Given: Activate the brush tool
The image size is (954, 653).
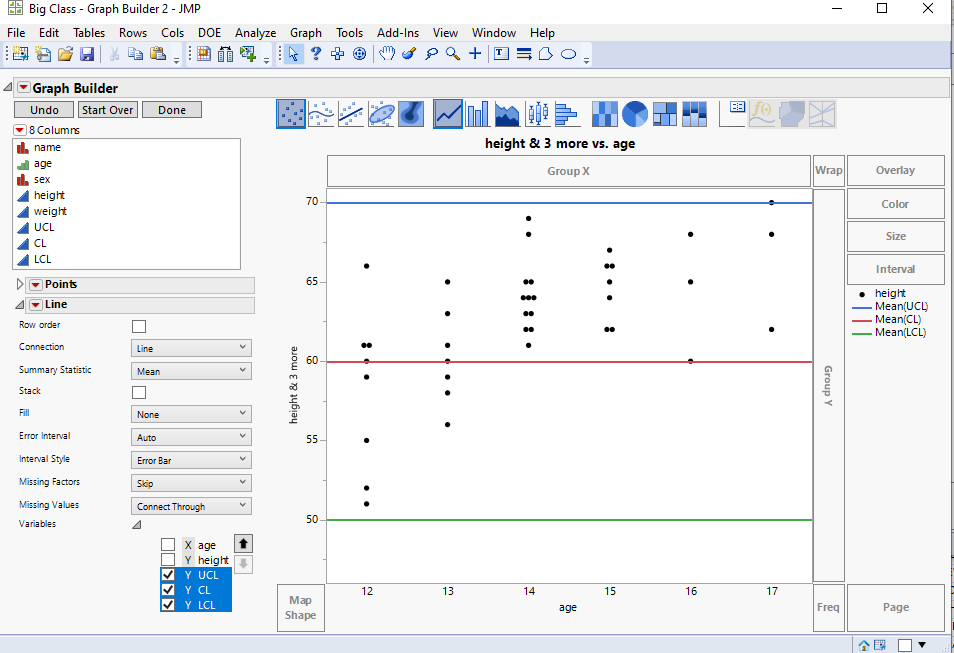Looking at the screenshot, I should tap(409, 54).
